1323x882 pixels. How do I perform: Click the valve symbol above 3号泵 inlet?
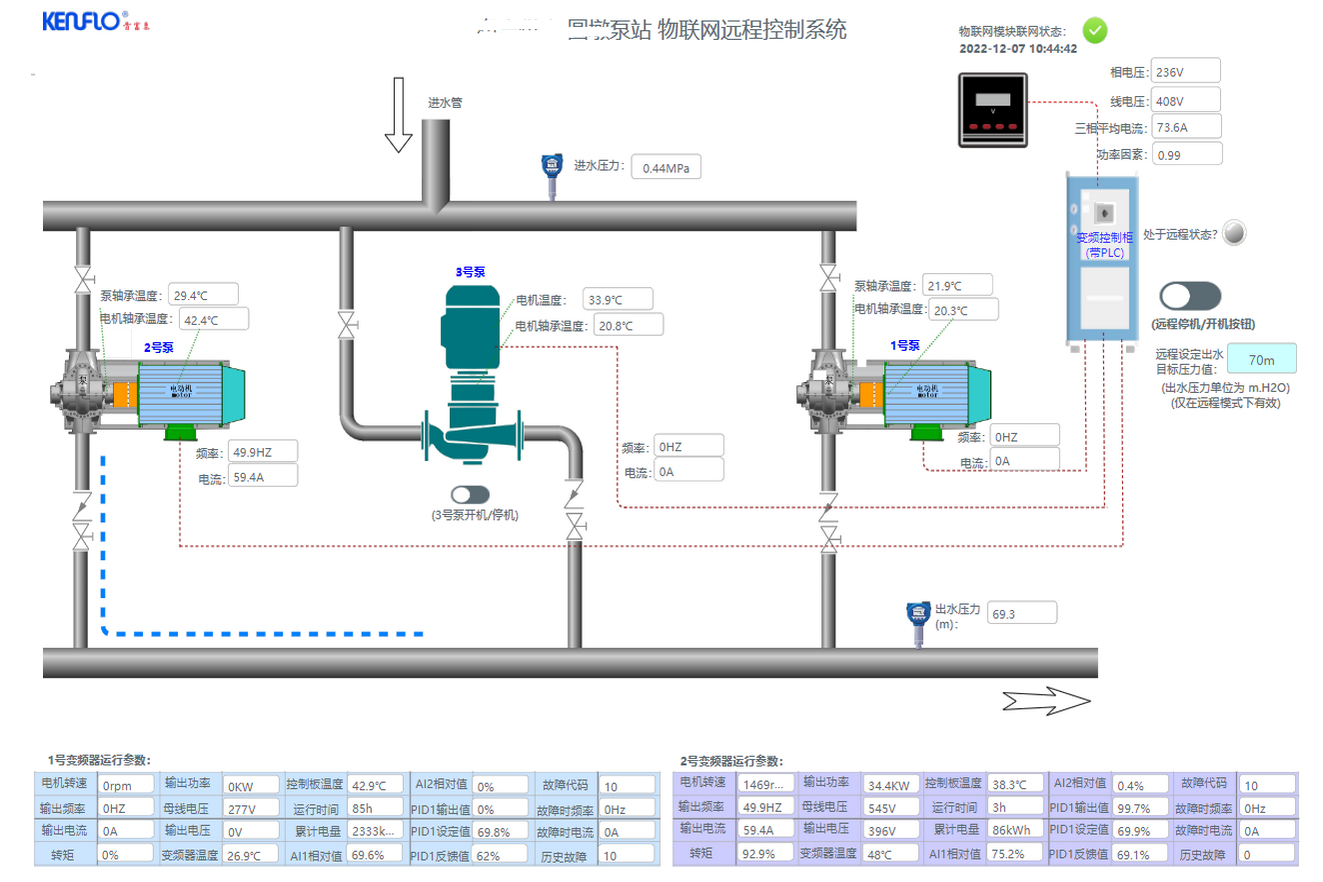[x=347, y=324]
